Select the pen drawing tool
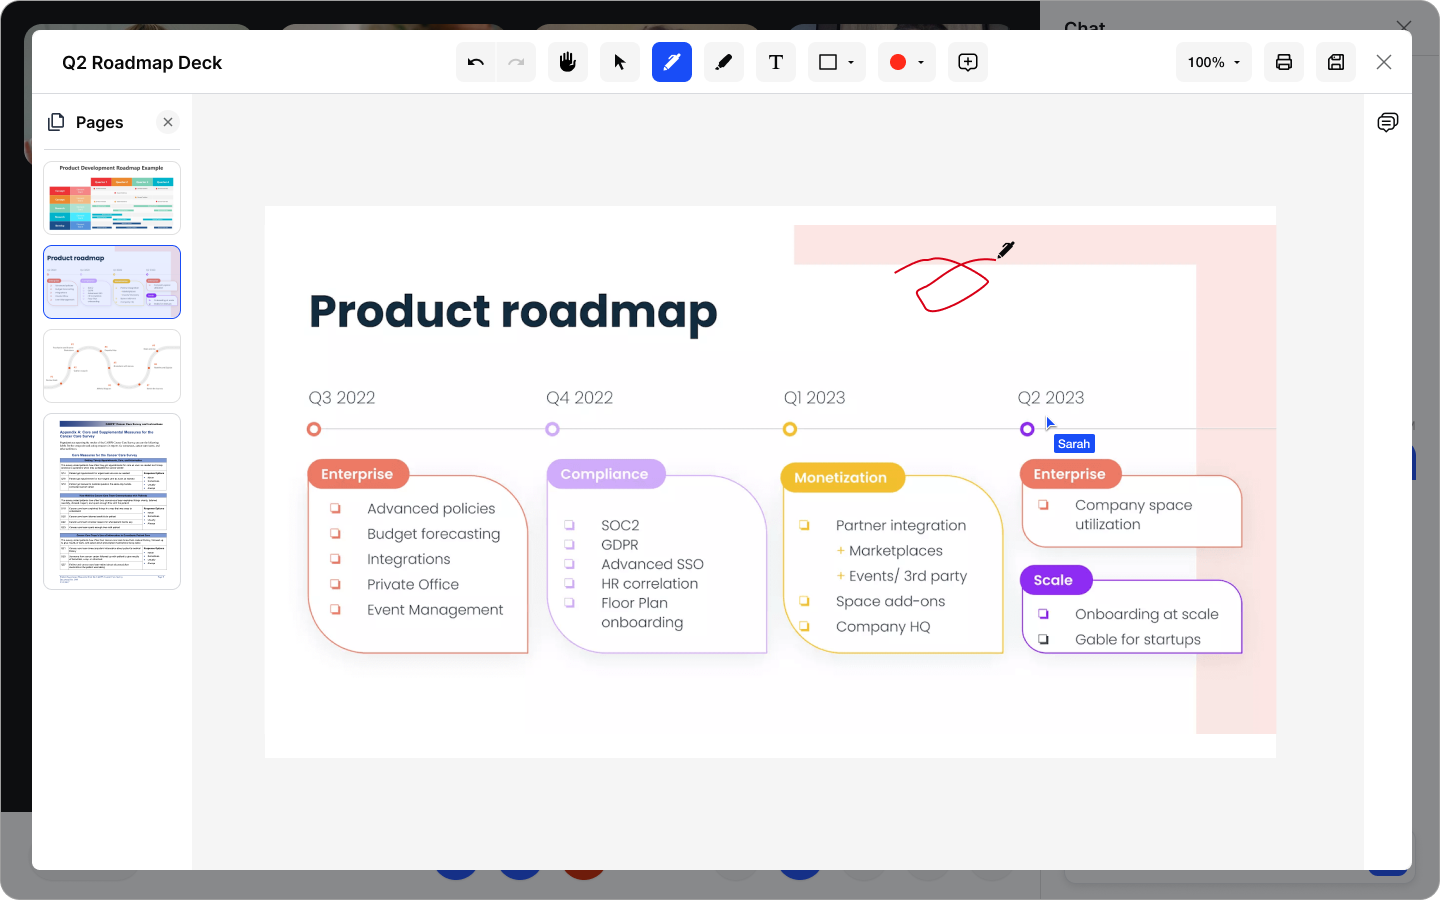Viewport: 1440px width, 900px height. click(x=672, y=62)
